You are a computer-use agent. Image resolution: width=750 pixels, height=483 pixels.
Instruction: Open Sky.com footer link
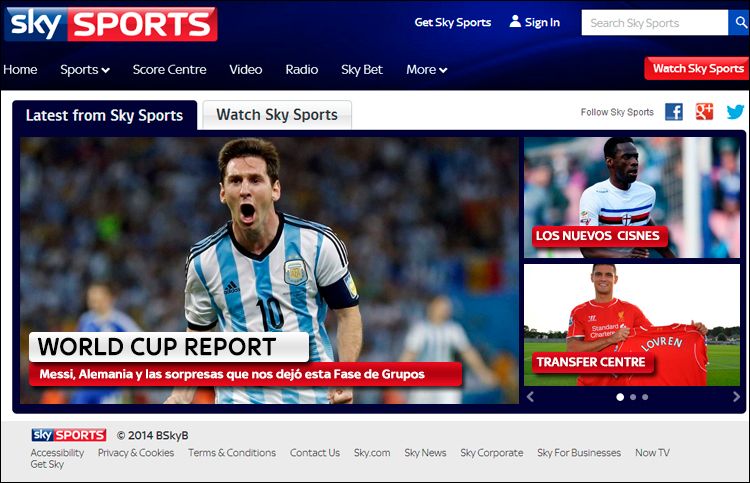click(x=372, y=452)
